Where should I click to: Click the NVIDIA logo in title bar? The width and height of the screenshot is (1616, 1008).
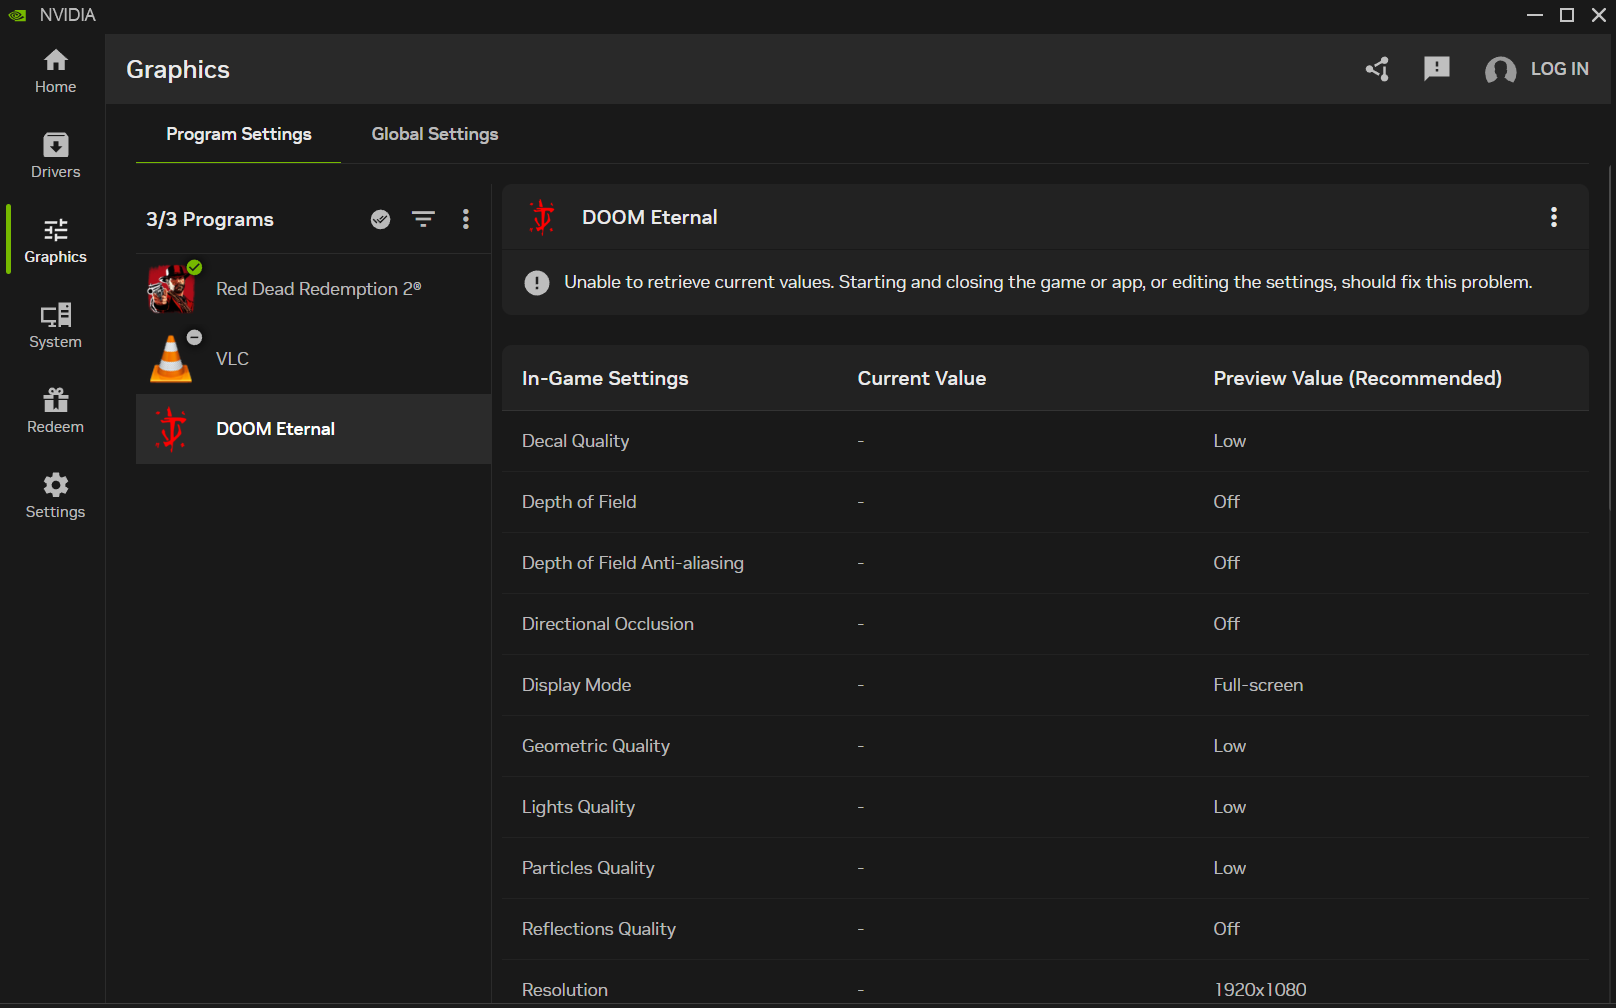coord(17,15)
